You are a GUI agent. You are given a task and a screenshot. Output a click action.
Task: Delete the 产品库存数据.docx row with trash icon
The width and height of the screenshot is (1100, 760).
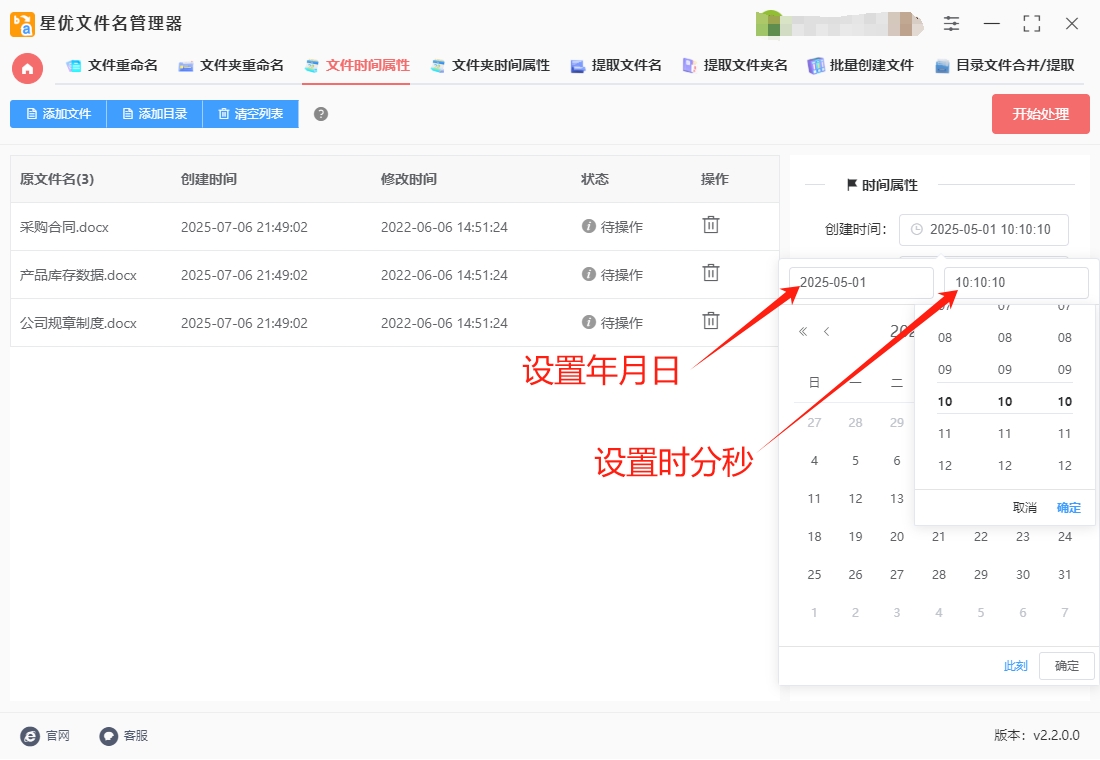pos(711,272)
